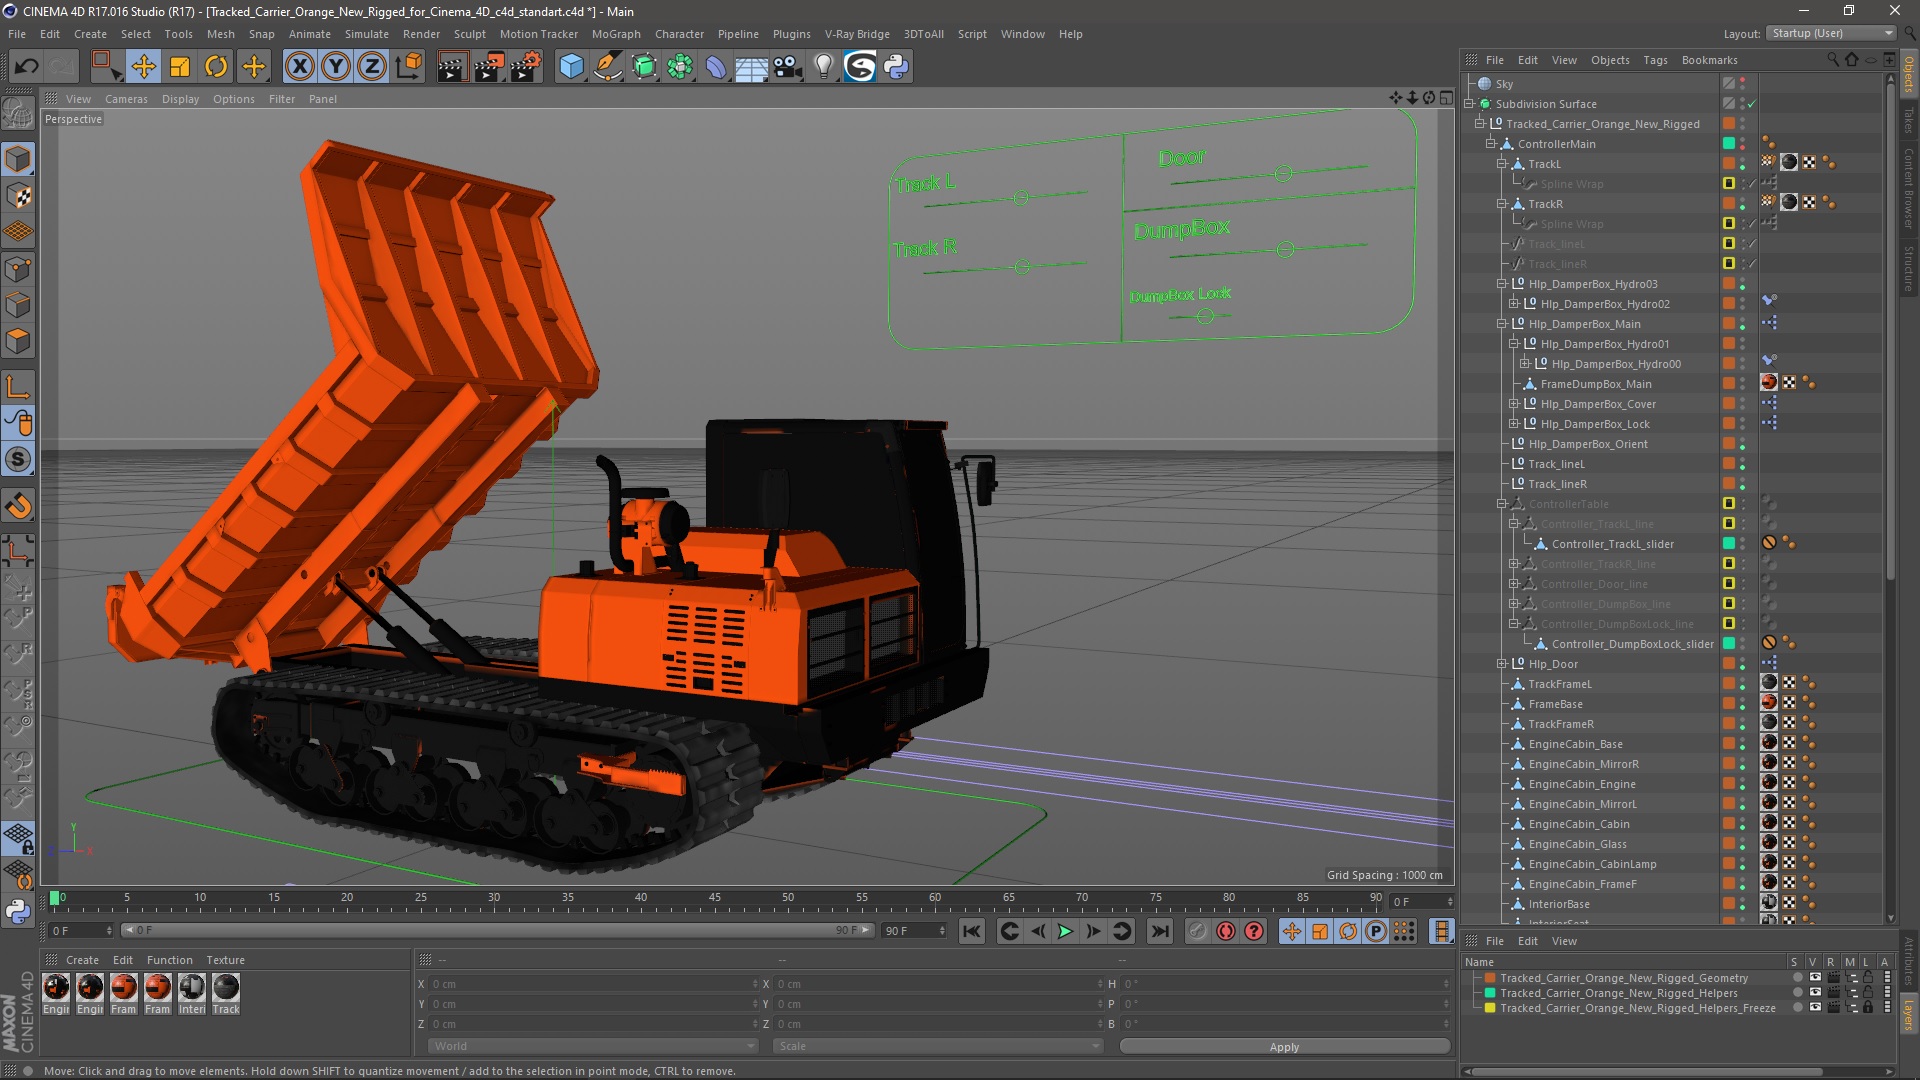Open the Content Browser side tab
The width and height of the screenshot is (1920, 1080).
[x=1908, y=188]
